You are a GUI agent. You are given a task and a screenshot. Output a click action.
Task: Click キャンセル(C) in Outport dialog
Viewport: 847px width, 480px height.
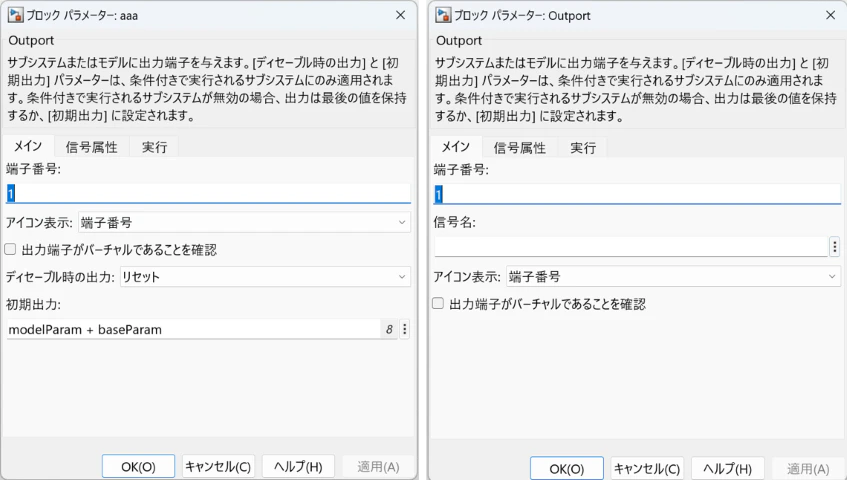647,469
